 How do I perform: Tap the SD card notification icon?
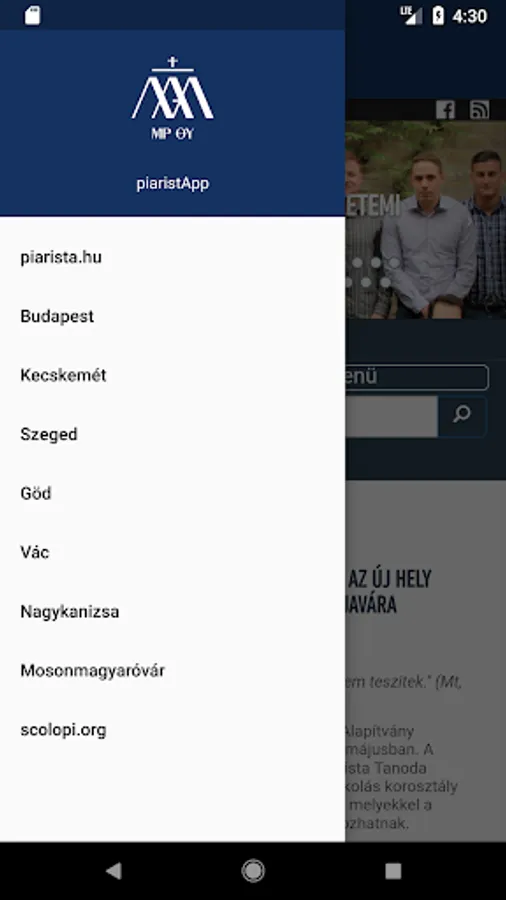pyautogui.click(x=33, y=15)
